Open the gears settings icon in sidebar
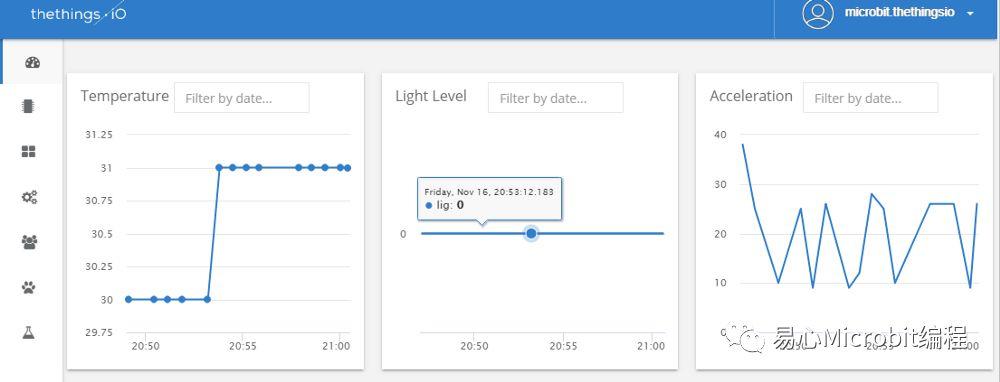Viewport: 1000px width, 382px height. pyautogui.click(x=29, y=197)
